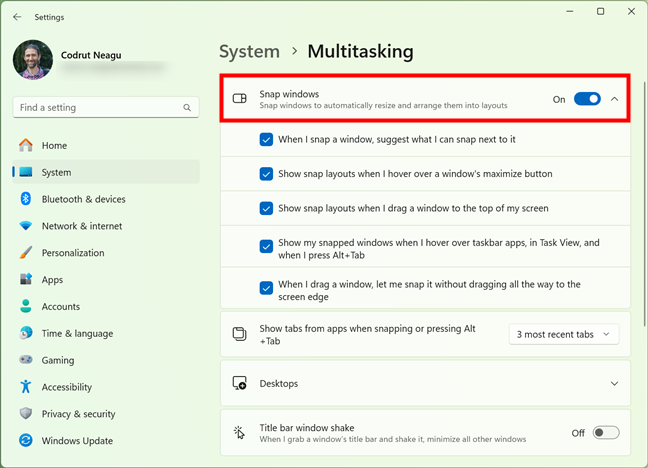This screenshot has height=468, width=648.
Task: Open Personalization settings
Action: (x=106, y=253)
